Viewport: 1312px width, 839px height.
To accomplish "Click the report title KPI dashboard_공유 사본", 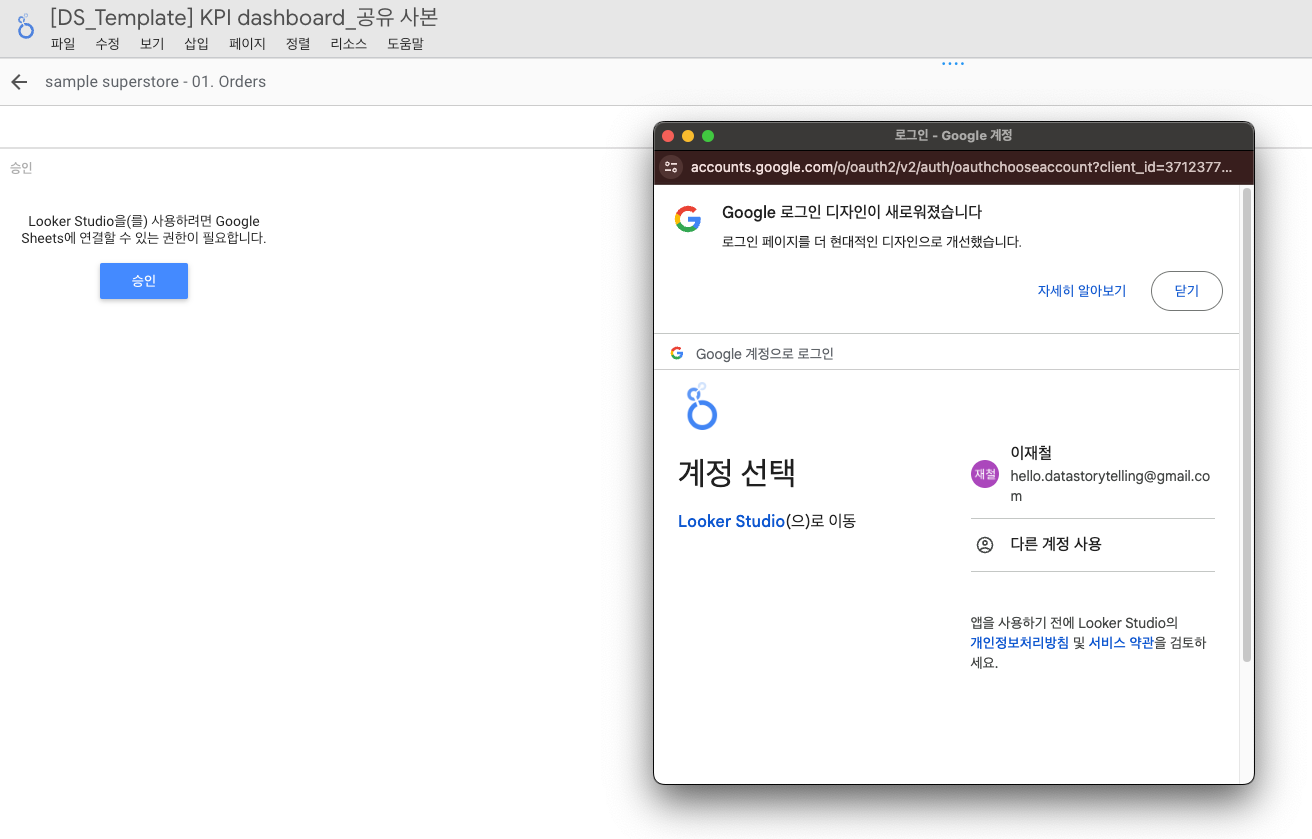I will pyautogui.click(x=244, y=17).
